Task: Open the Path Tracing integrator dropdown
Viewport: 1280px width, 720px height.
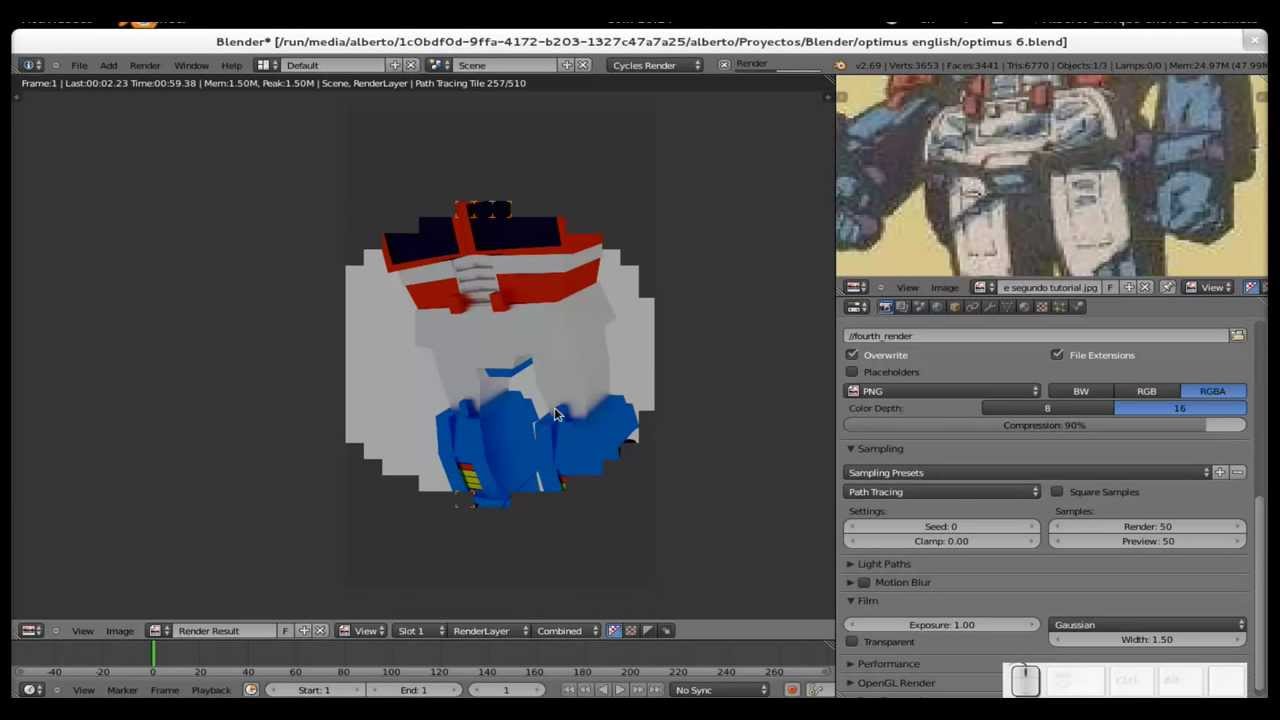Action: (943, 492)
